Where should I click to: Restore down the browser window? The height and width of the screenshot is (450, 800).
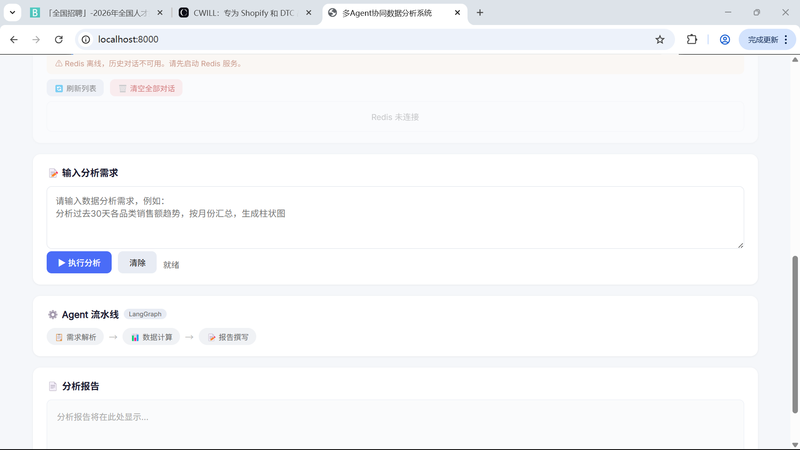(757, 13)
